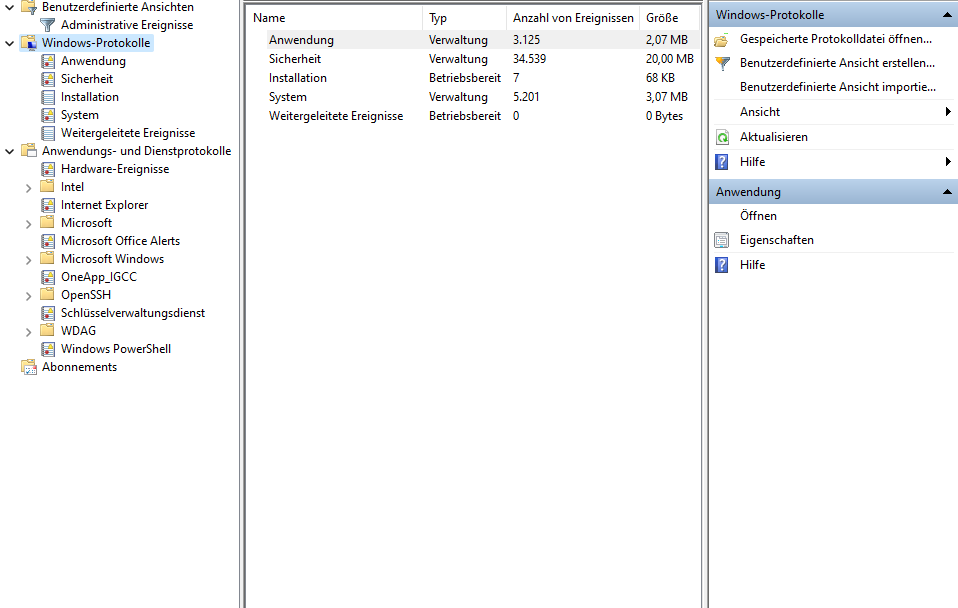Select the System row in the log list
This screenshot has height=608, width=958.
tap(288, 97)
